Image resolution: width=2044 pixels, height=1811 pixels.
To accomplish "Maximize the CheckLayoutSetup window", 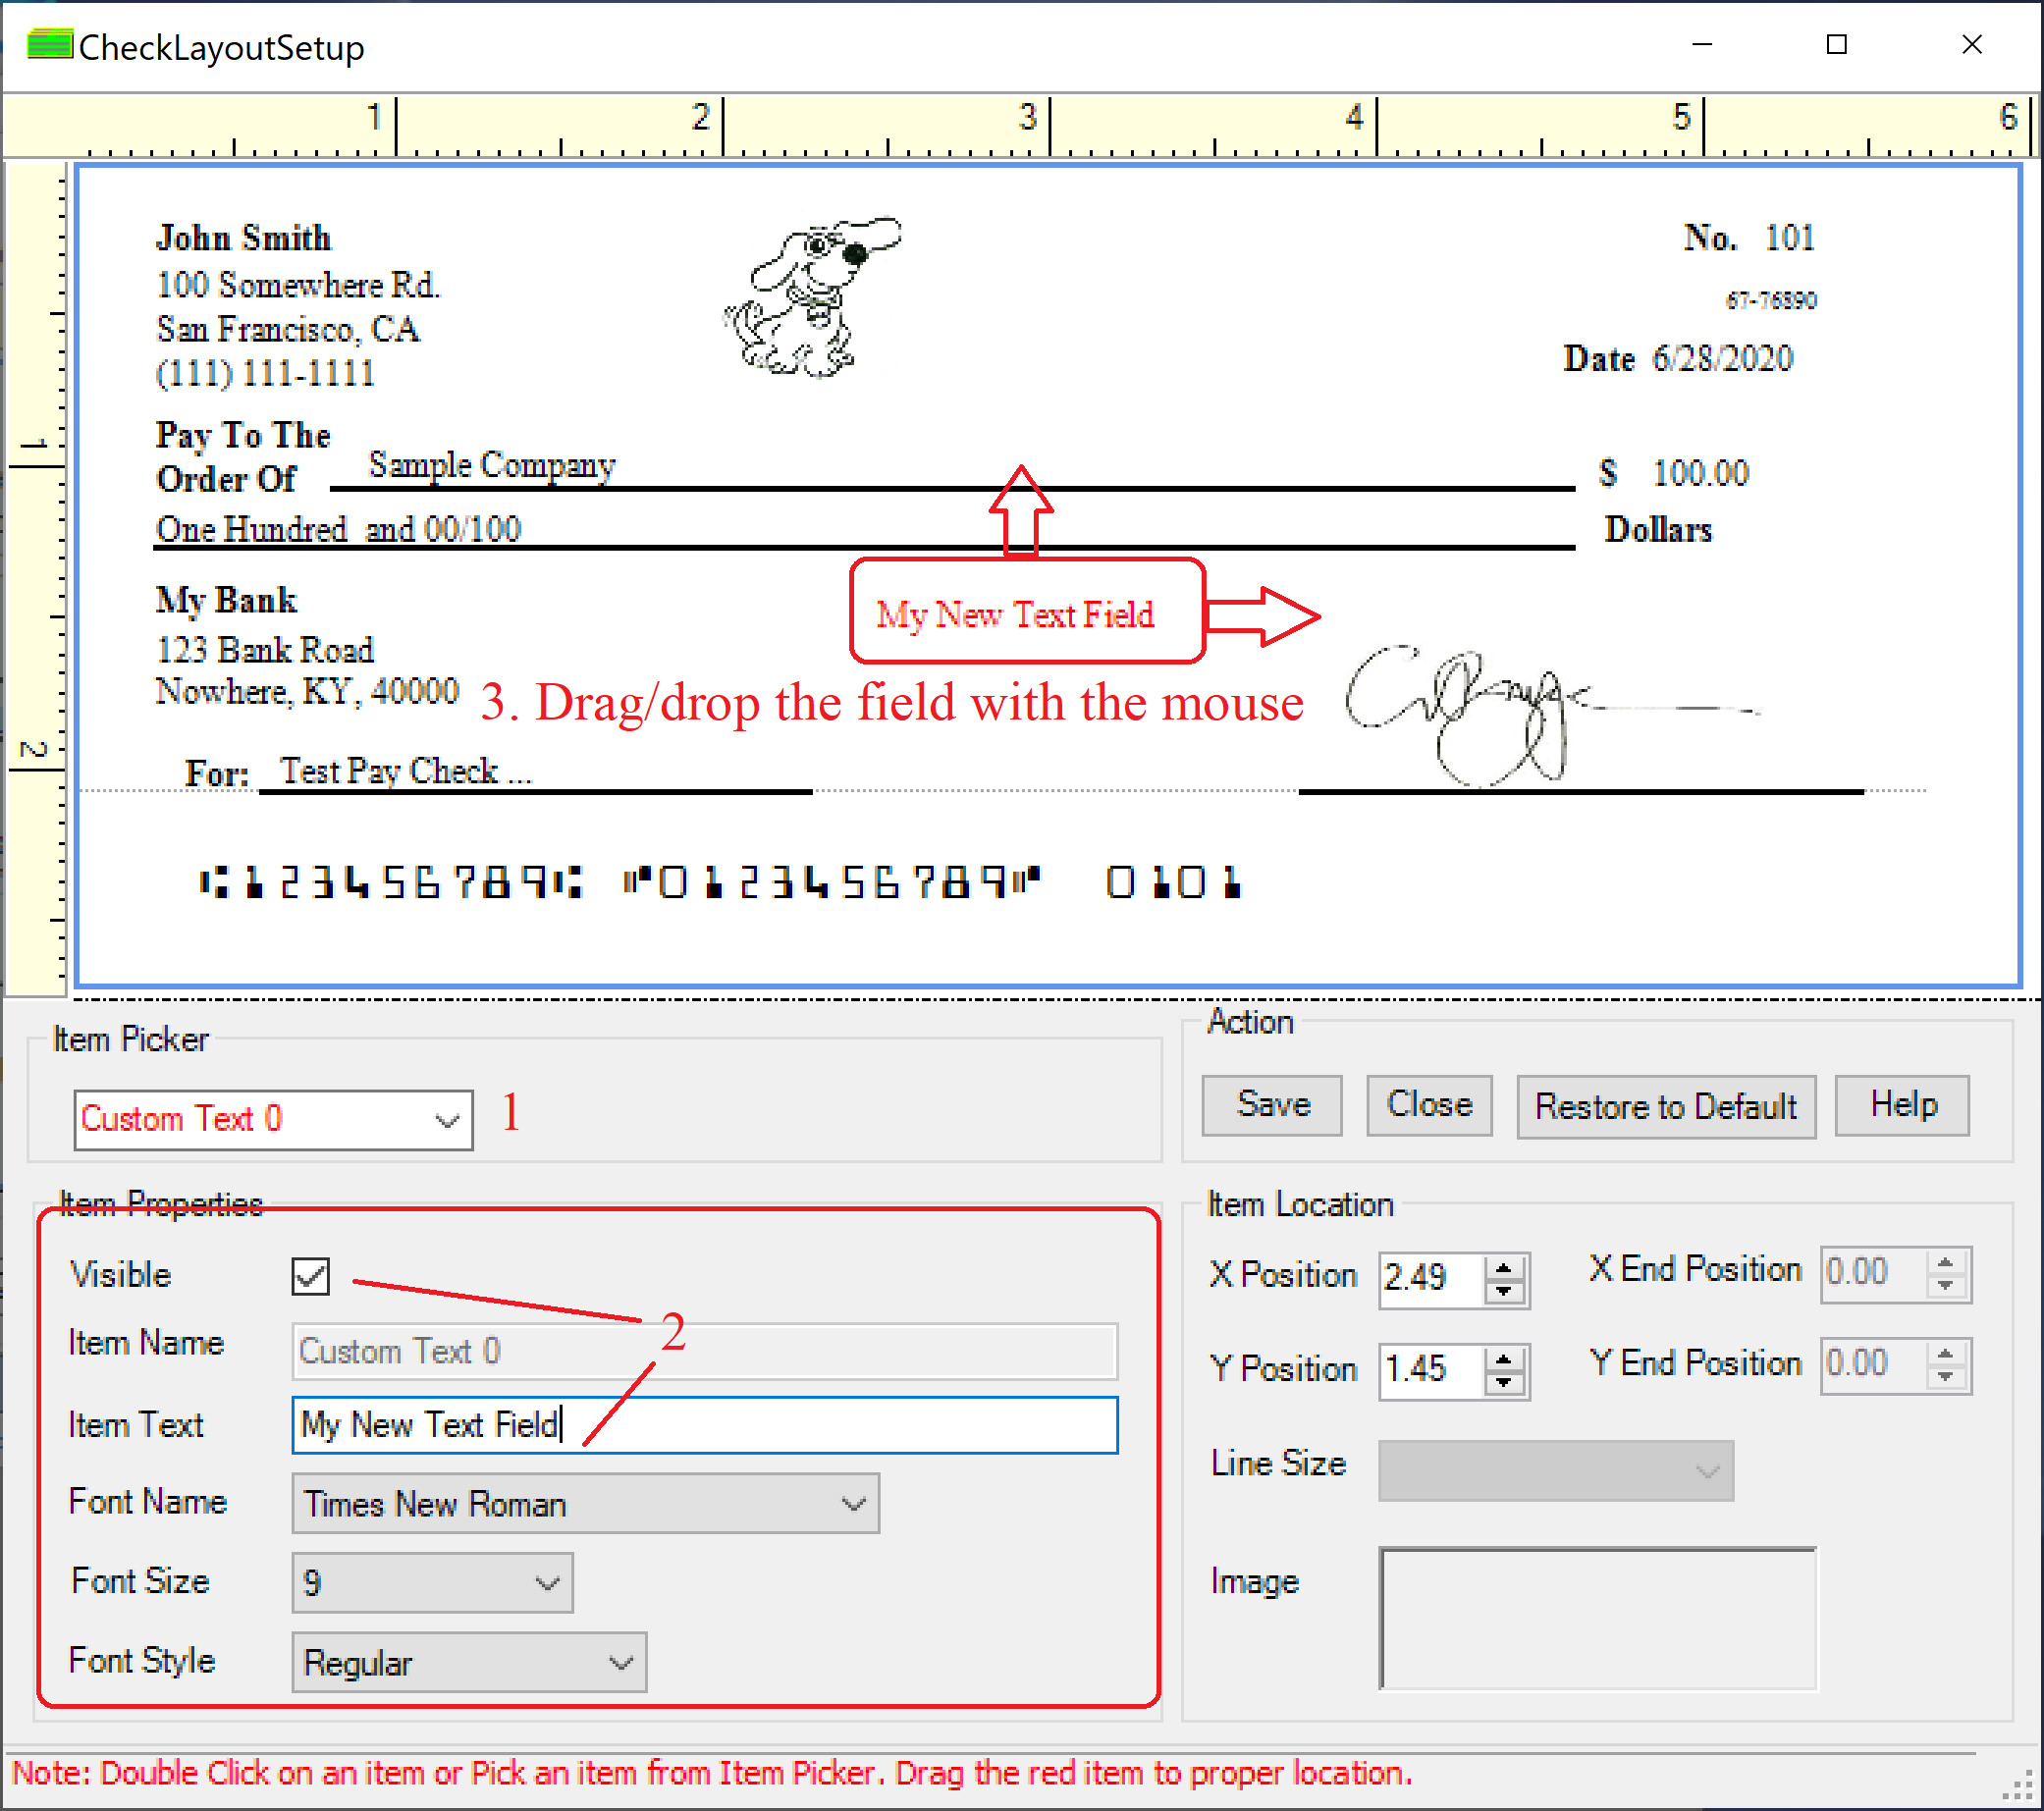I will click(1836, 45).
